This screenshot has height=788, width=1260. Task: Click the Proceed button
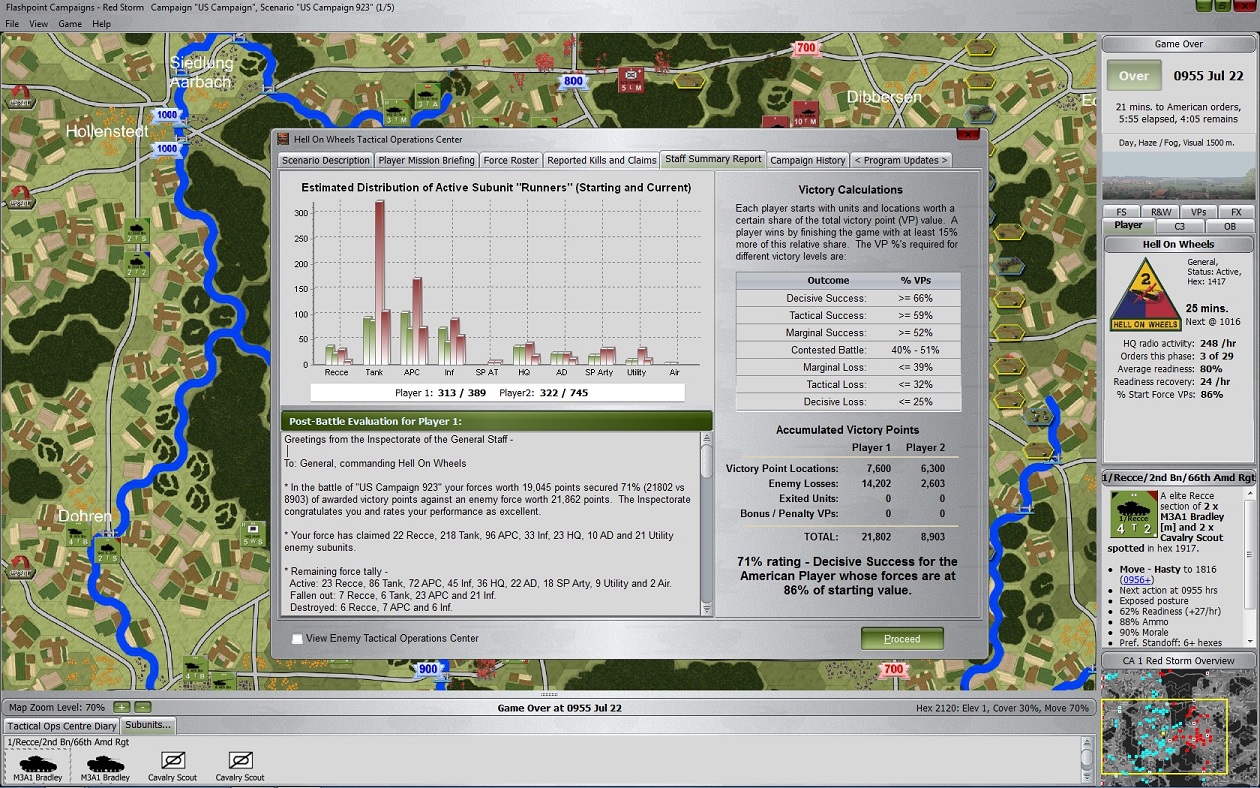pyautogui.click(x=902, y=639)
